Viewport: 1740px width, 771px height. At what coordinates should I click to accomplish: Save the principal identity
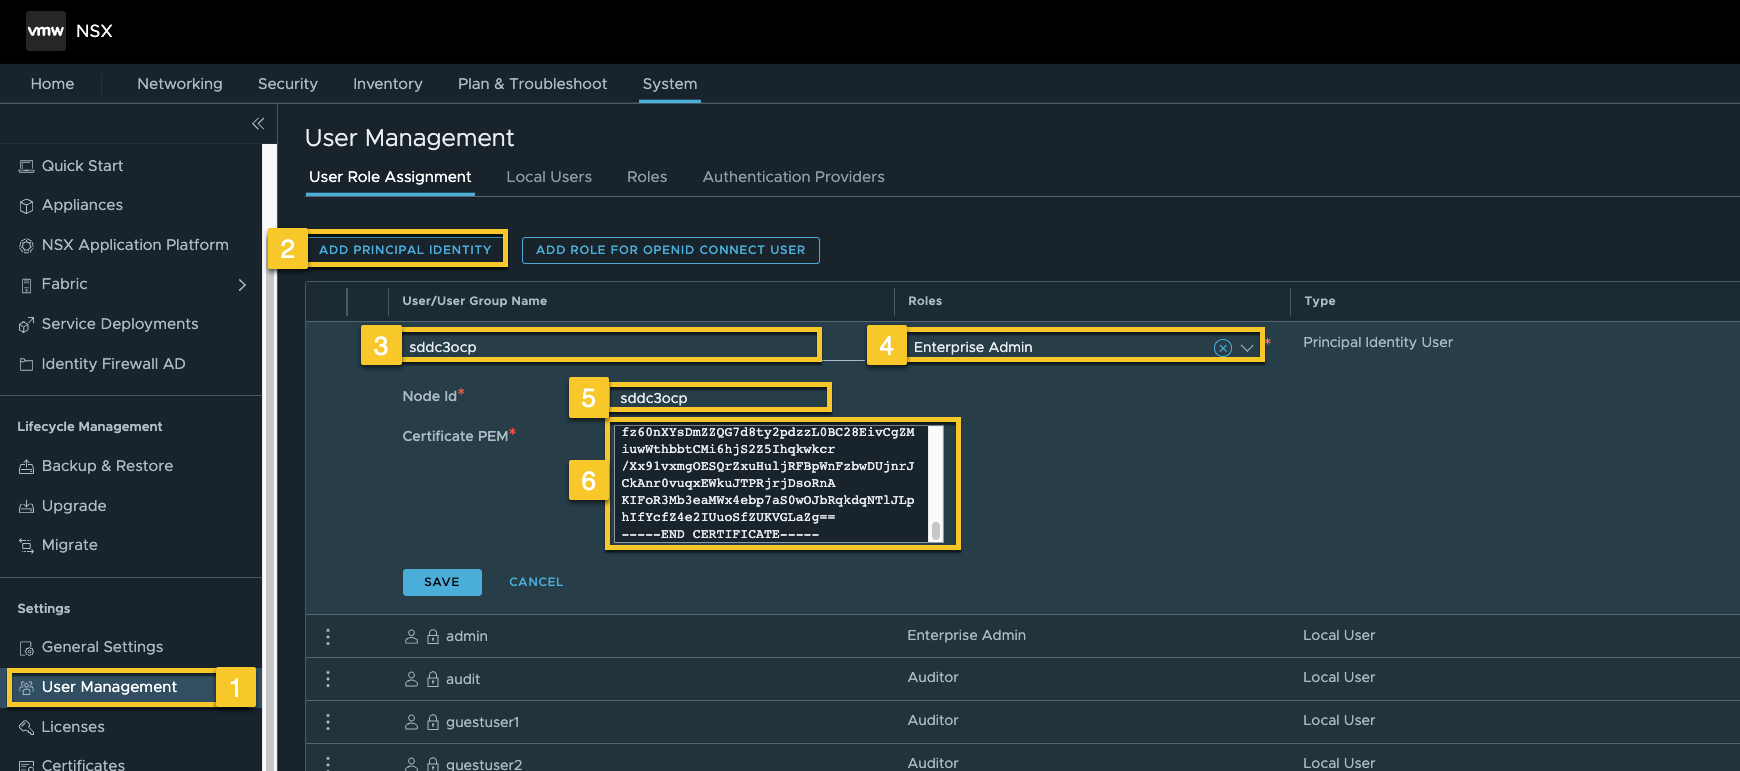(442, 582)
